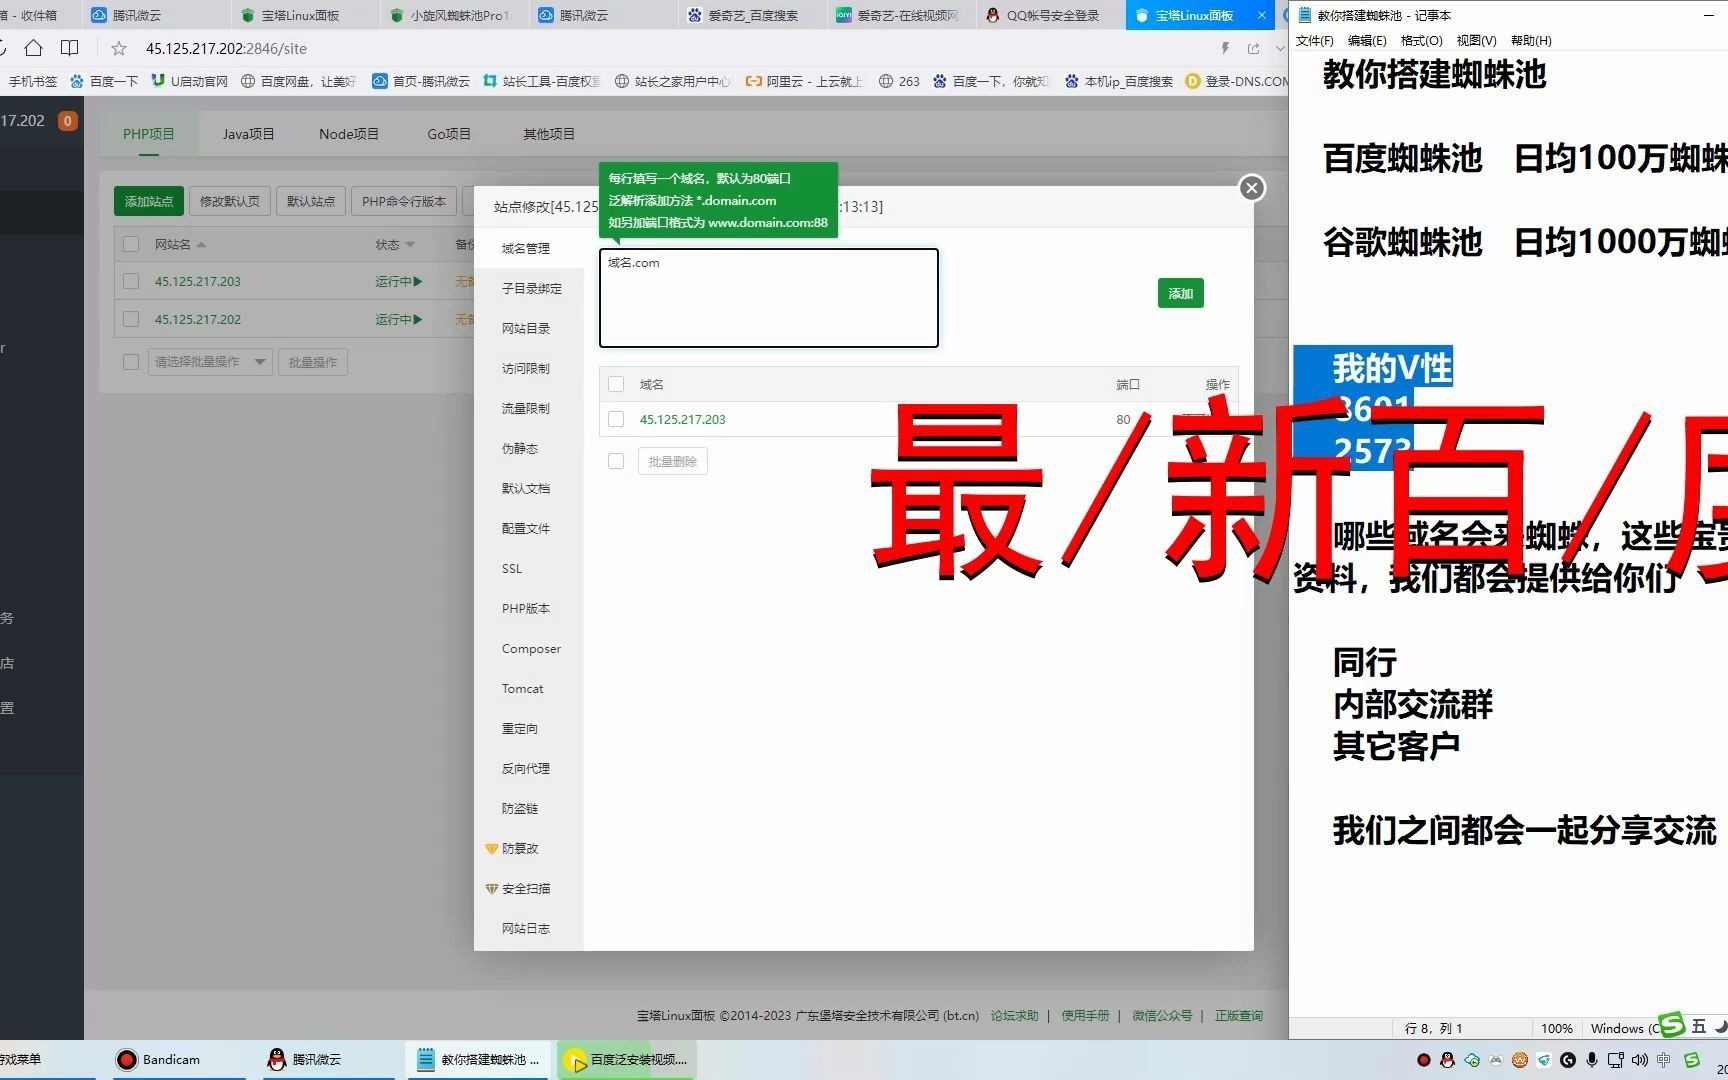Click the 安全扫描 premium diamond icon
The image size is (1728, 1080).
point(491,889)
